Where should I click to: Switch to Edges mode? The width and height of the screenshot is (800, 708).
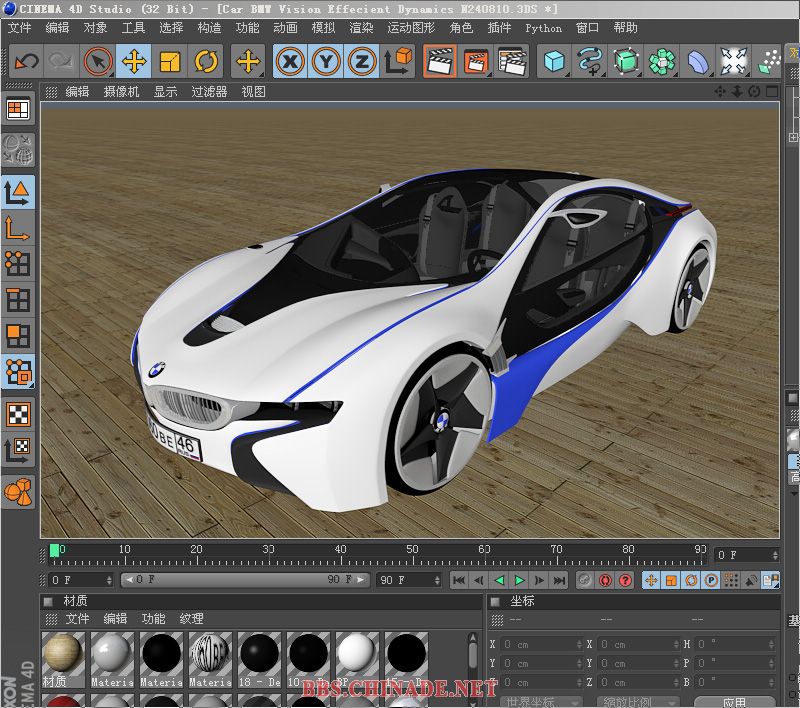[x=18, y=300]
